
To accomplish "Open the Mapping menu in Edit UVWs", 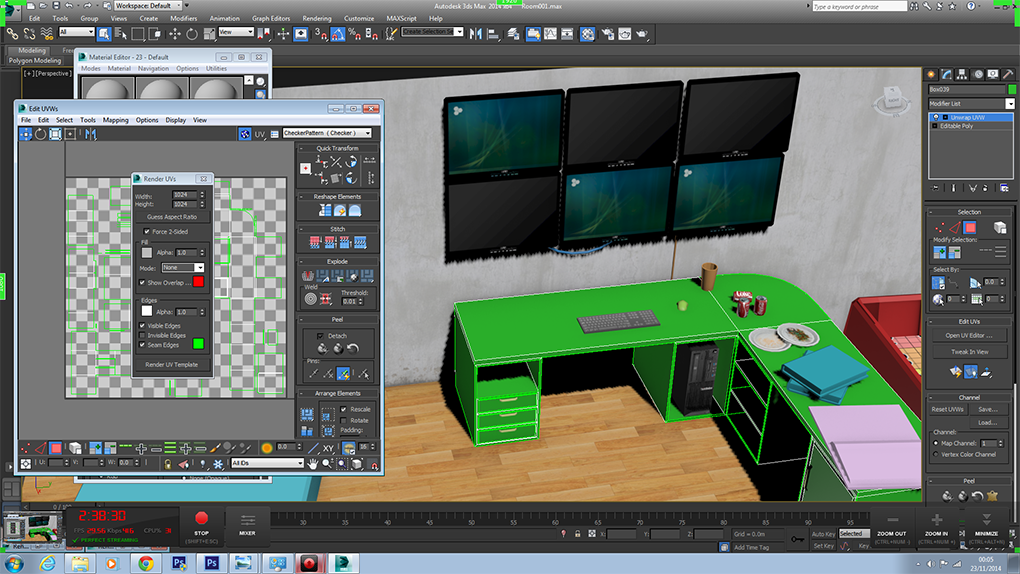I will [116, 120].
